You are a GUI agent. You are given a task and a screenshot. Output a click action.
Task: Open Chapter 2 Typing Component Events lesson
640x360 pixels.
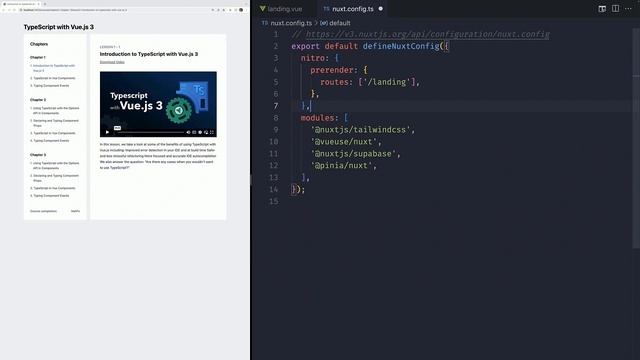coord(50,141)
